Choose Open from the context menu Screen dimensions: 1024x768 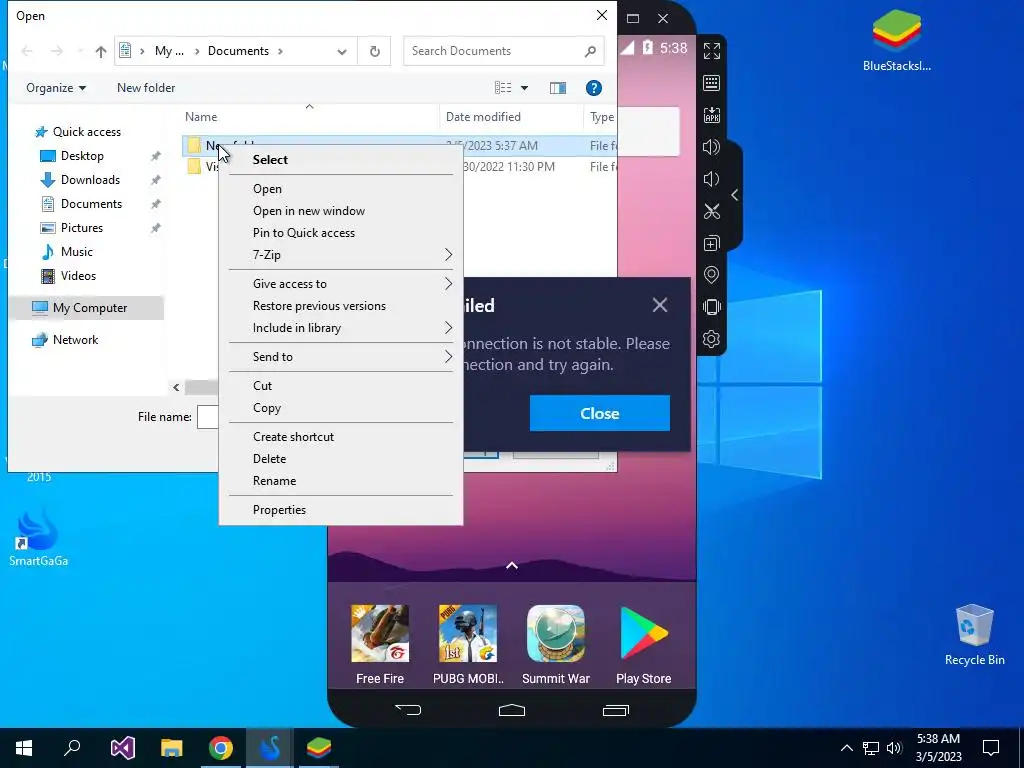click(x=341, y=189)
